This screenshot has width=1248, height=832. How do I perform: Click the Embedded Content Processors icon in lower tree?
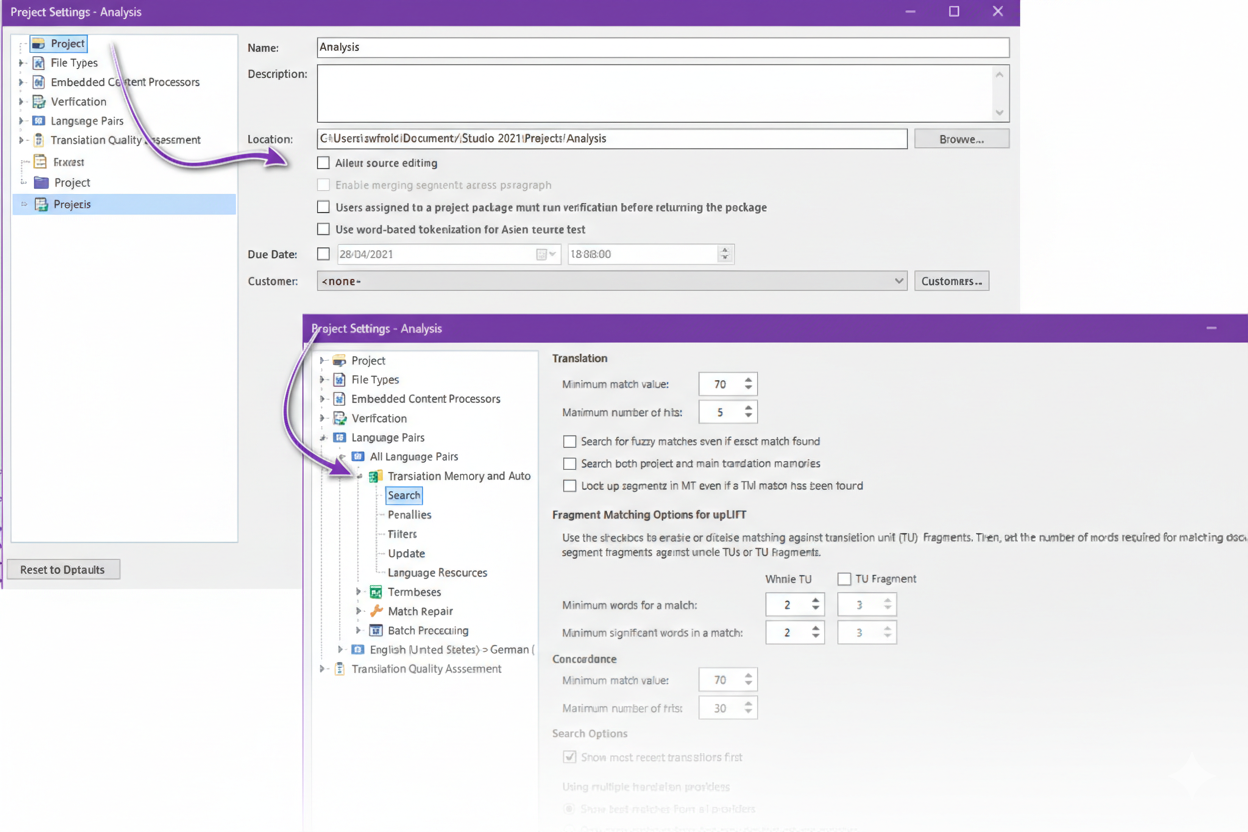coord(340,399)
